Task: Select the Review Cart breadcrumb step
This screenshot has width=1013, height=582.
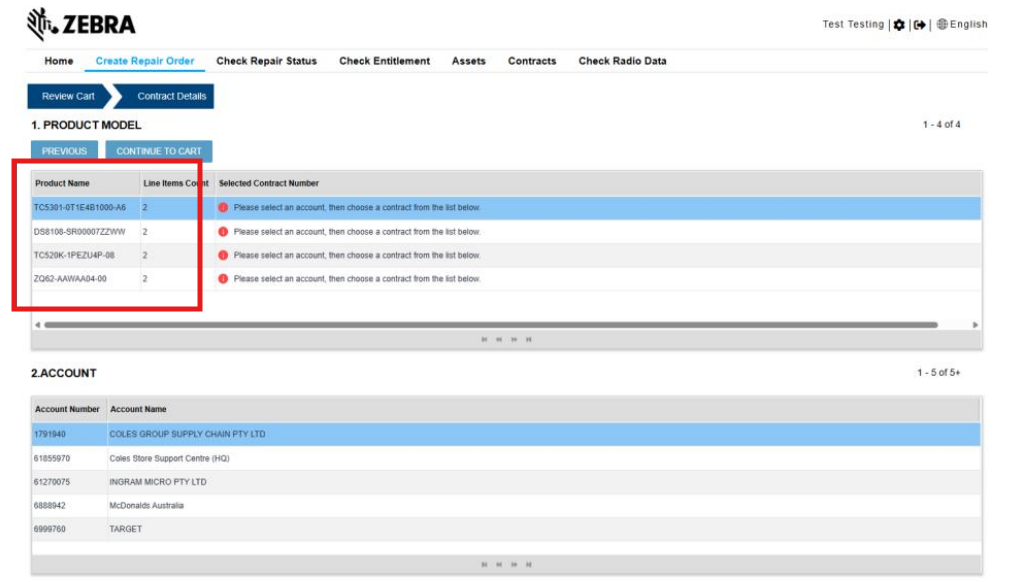Action: (x=68, y=96)
